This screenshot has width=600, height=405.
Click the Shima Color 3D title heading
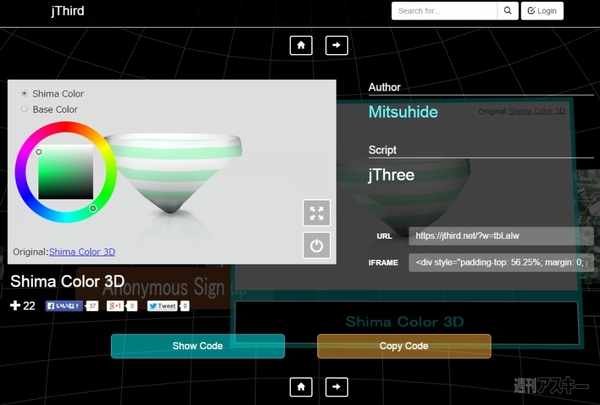click(x=67, y=281)
